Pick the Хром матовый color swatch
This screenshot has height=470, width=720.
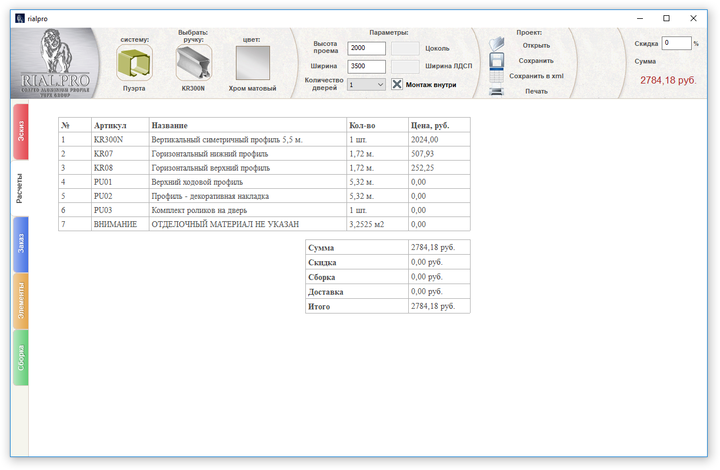252,64
